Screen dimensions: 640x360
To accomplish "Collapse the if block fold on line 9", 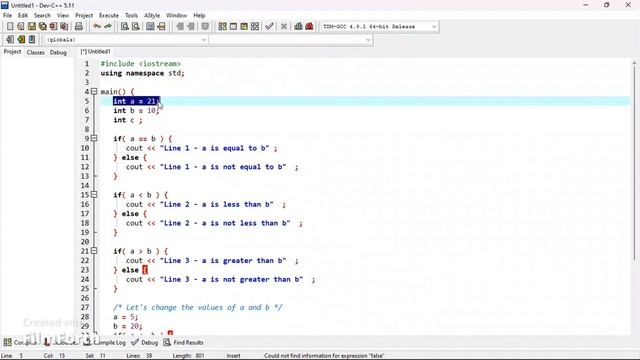I will [x=94, y=138].
